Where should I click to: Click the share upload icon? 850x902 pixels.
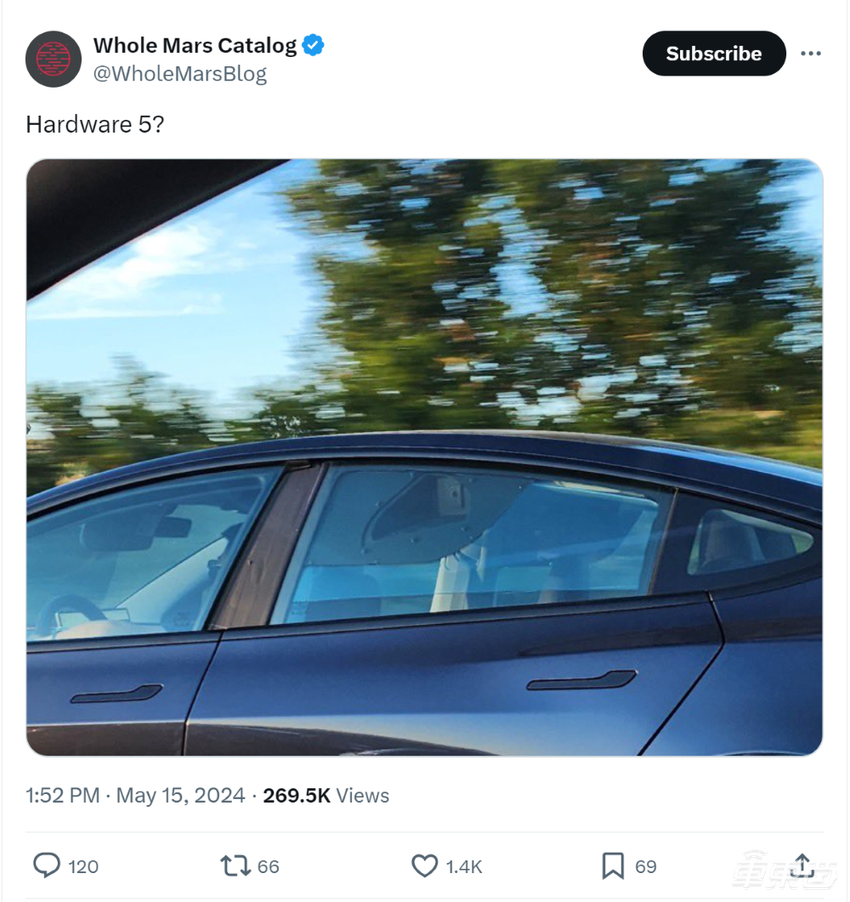pos(802,865)
